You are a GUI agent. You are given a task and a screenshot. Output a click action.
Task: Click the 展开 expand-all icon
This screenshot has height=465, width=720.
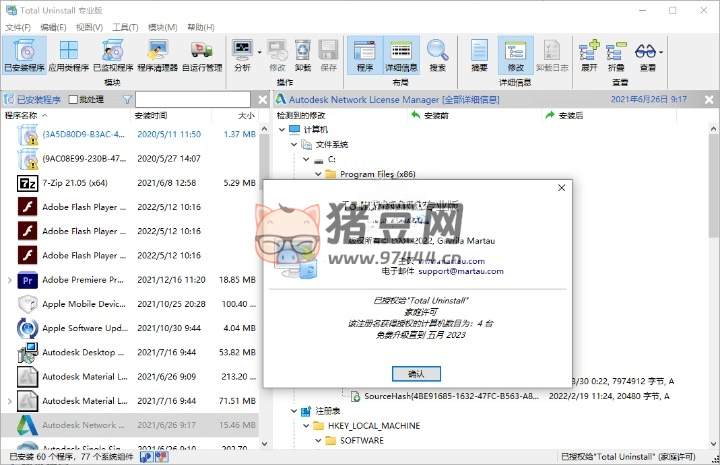point(589,54)
